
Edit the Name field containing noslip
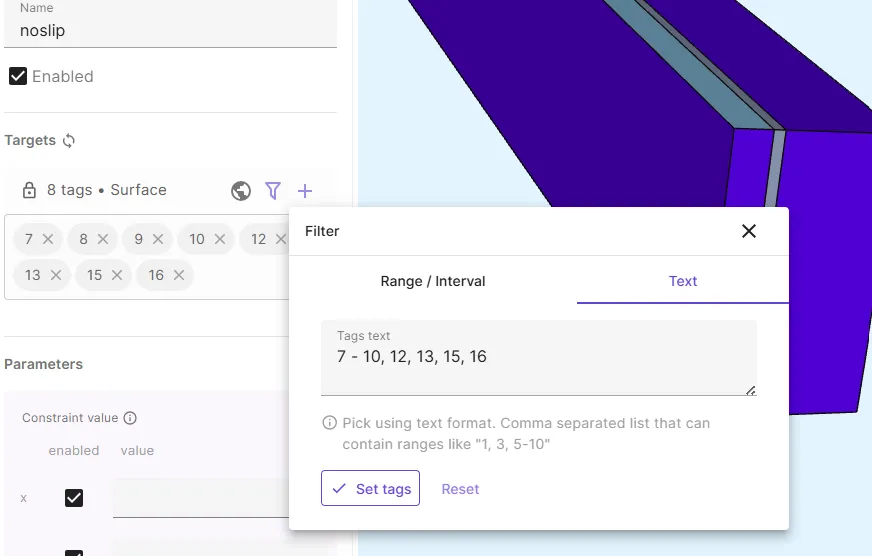pyautogui.click(x=170, y=30)
